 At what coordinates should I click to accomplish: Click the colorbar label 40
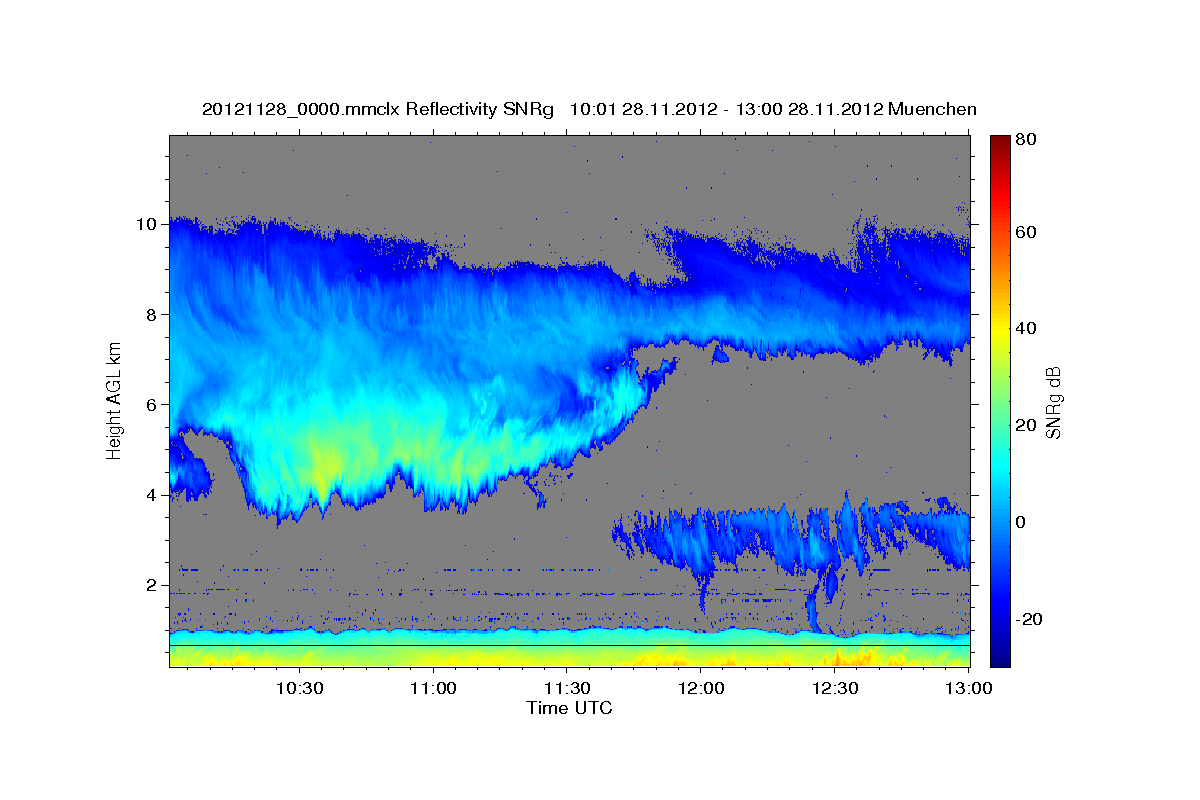(1025, 328)
